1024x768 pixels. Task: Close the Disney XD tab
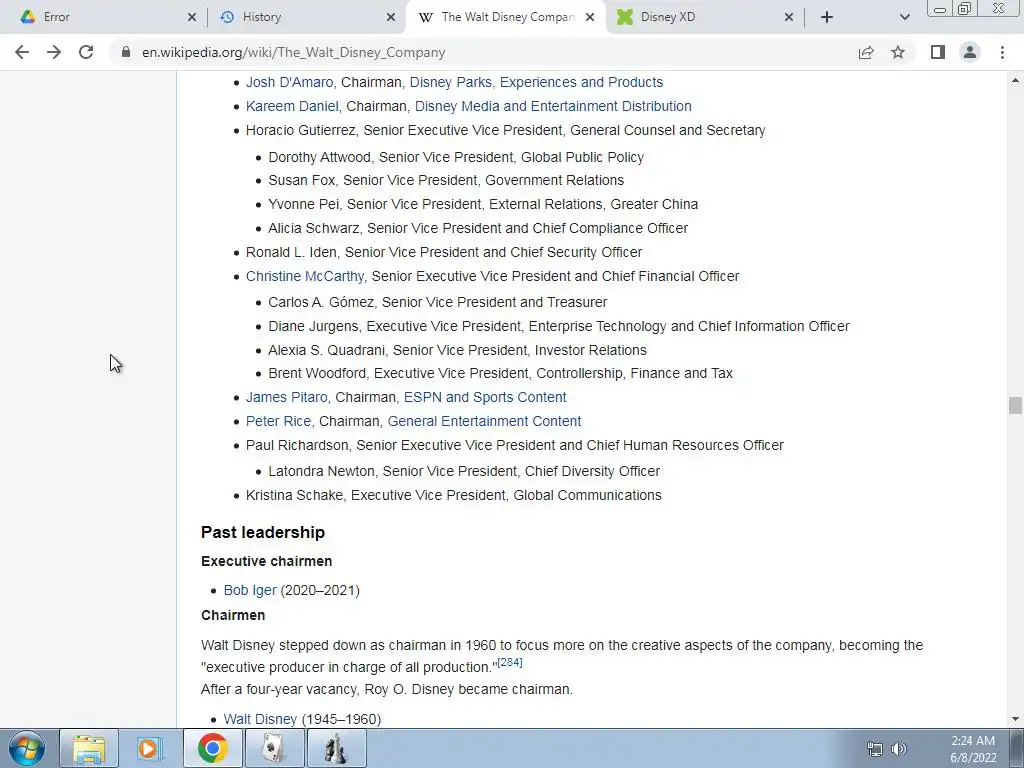[789, 17]
